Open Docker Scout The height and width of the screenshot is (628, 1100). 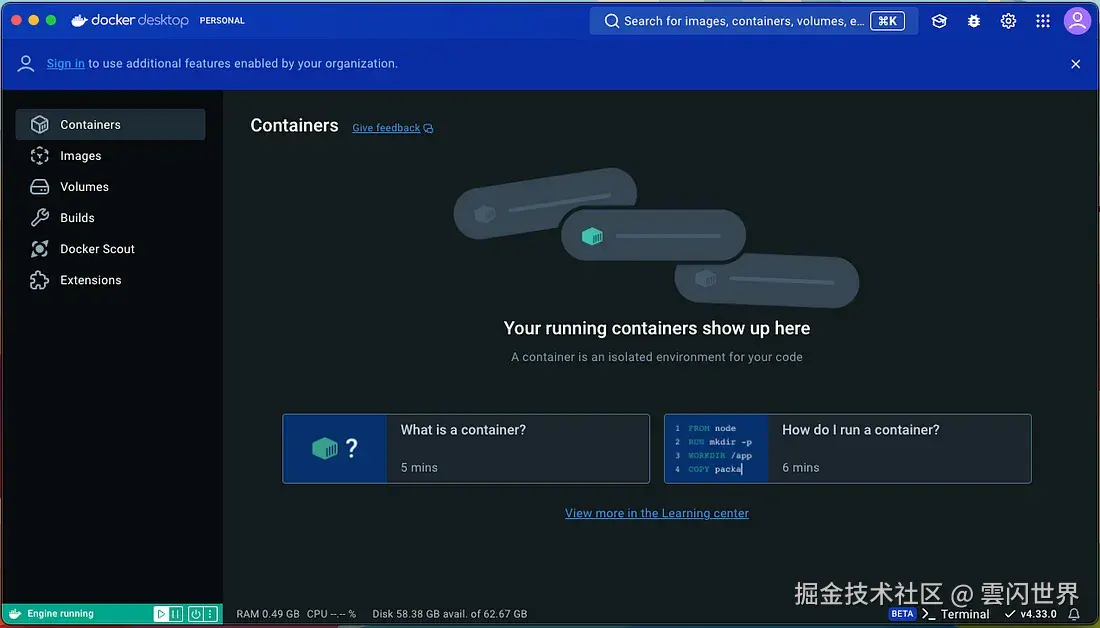coord(110,248)
